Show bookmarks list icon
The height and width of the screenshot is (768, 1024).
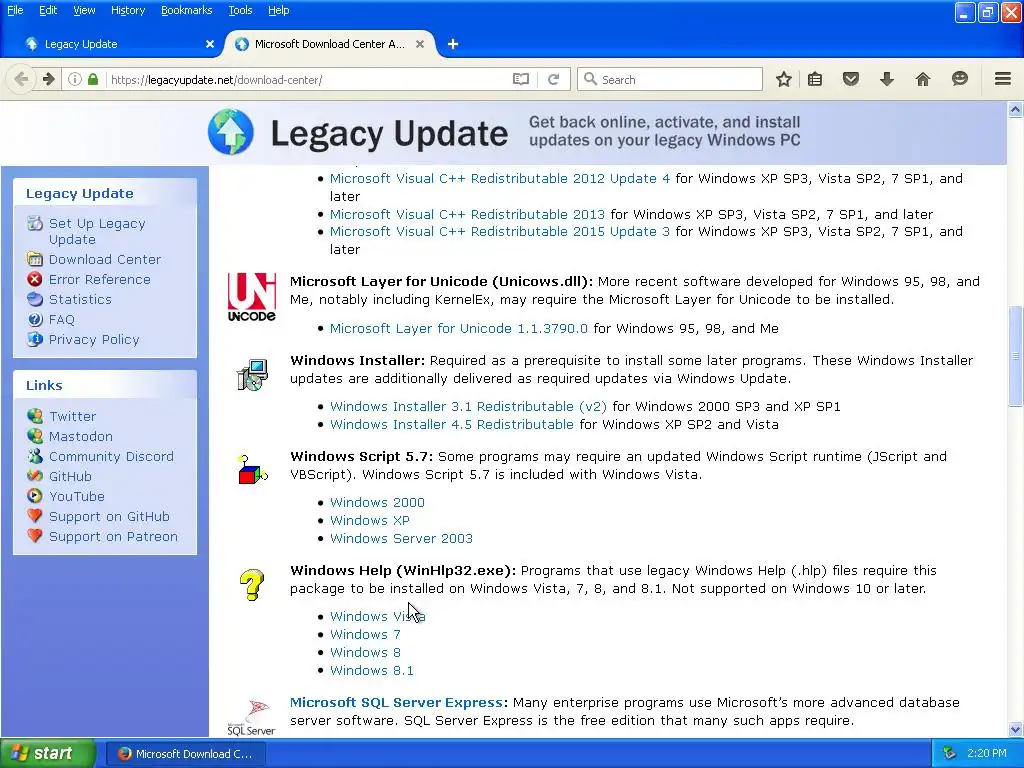click(x=814, y=79)
